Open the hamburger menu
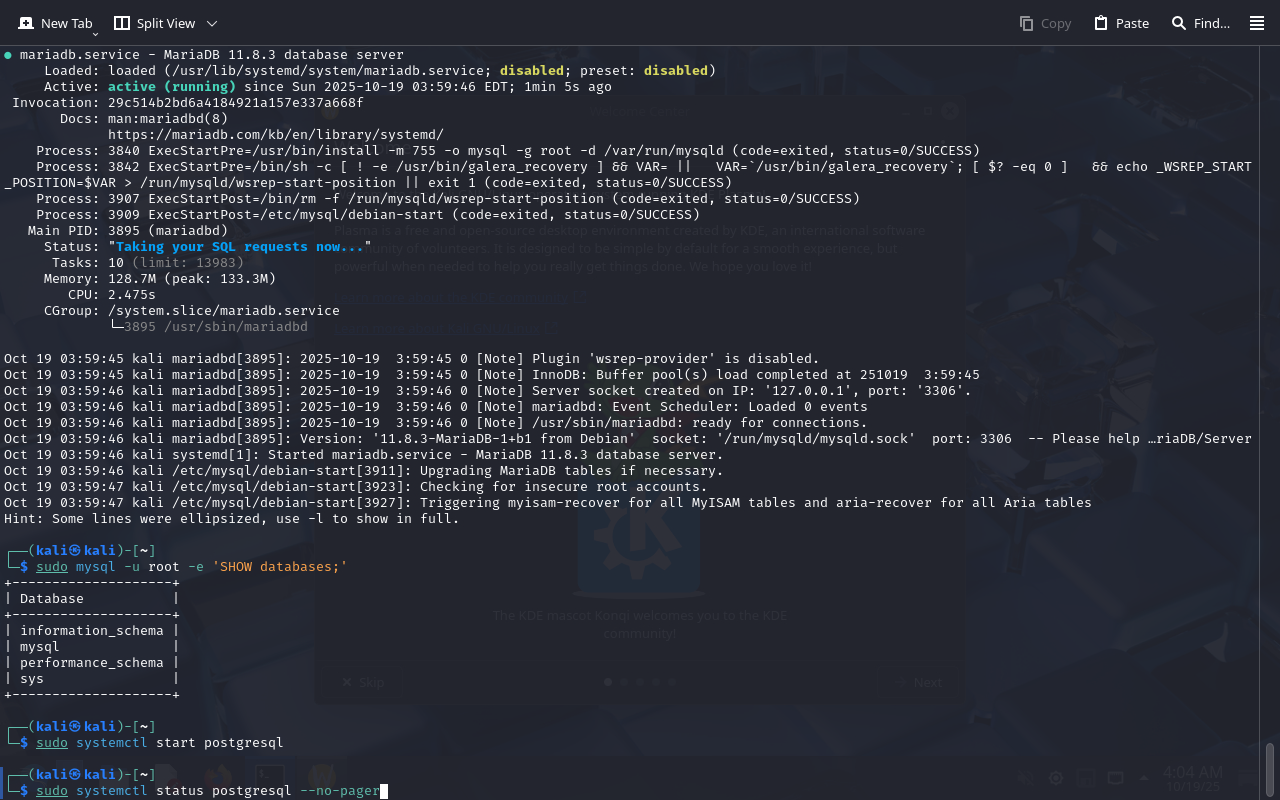 coord(1257,23)
